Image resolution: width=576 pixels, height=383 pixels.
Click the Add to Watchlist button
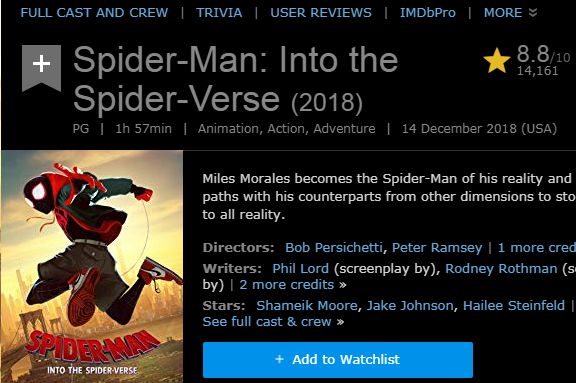pyautogui.click(x=338, y=359)
